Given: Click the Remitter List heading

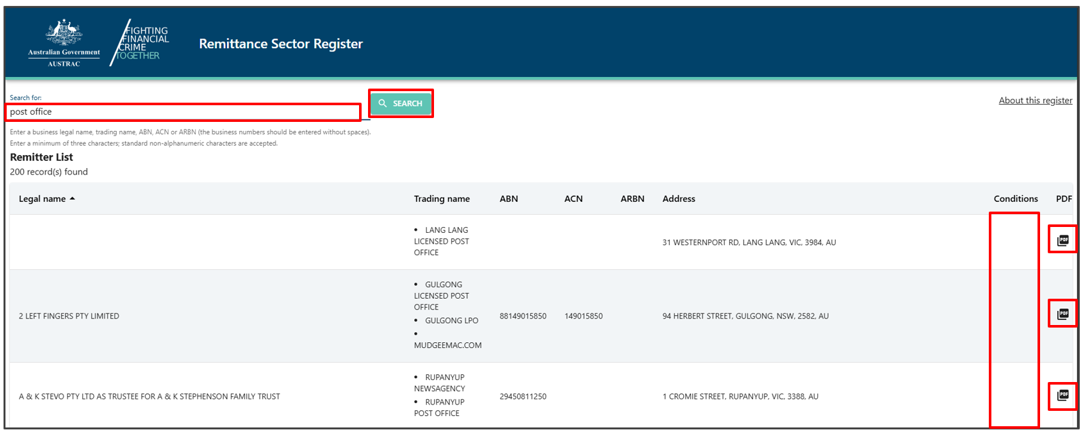Looking at the screenshot, I should (42, 157).
